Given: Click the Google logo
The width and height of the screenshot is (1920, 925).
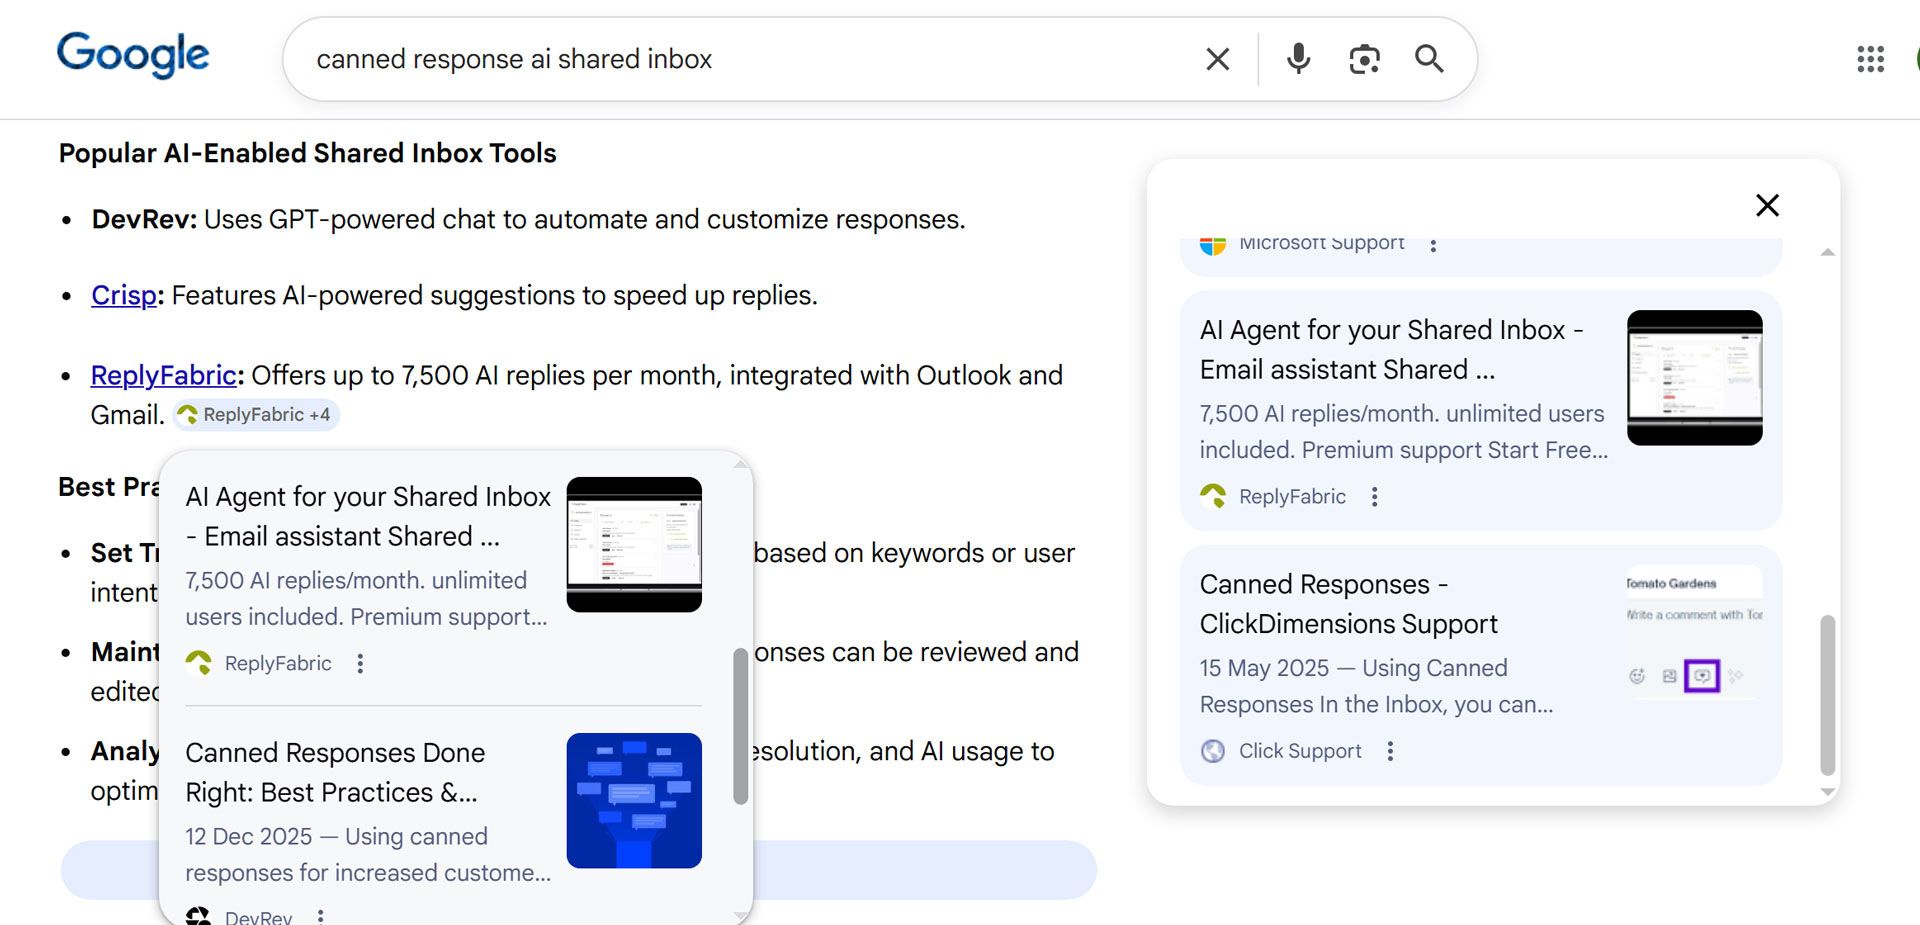Looking at the screenshot, I should point(133,55).
